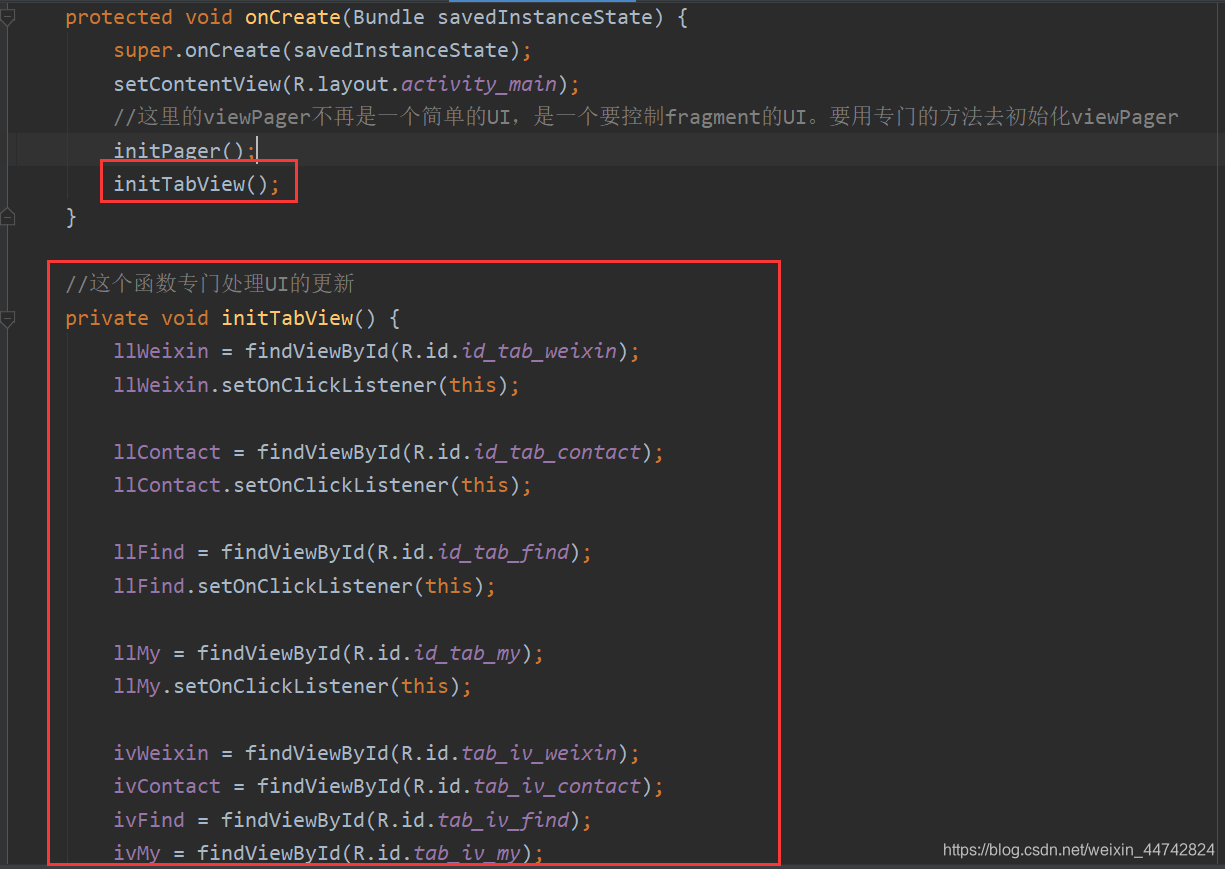
Task: Click the comment line mentioning viewPager and fragment
Action: coord(646,117)
